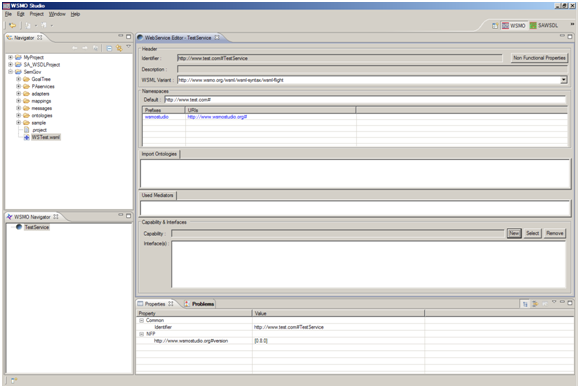
Task: Open the Help menu
Action: 75,14
